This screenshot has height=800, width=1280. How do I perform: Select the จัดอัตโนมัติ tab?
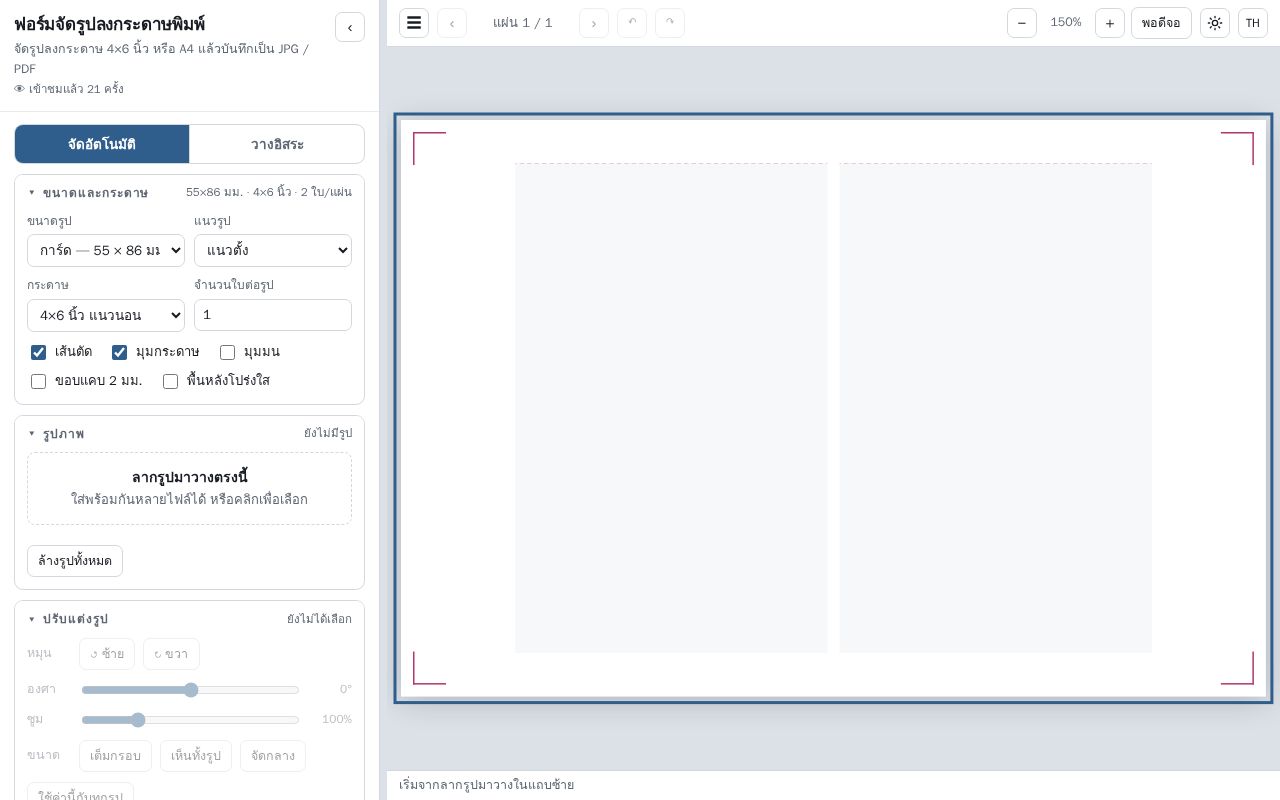[102, 144]
